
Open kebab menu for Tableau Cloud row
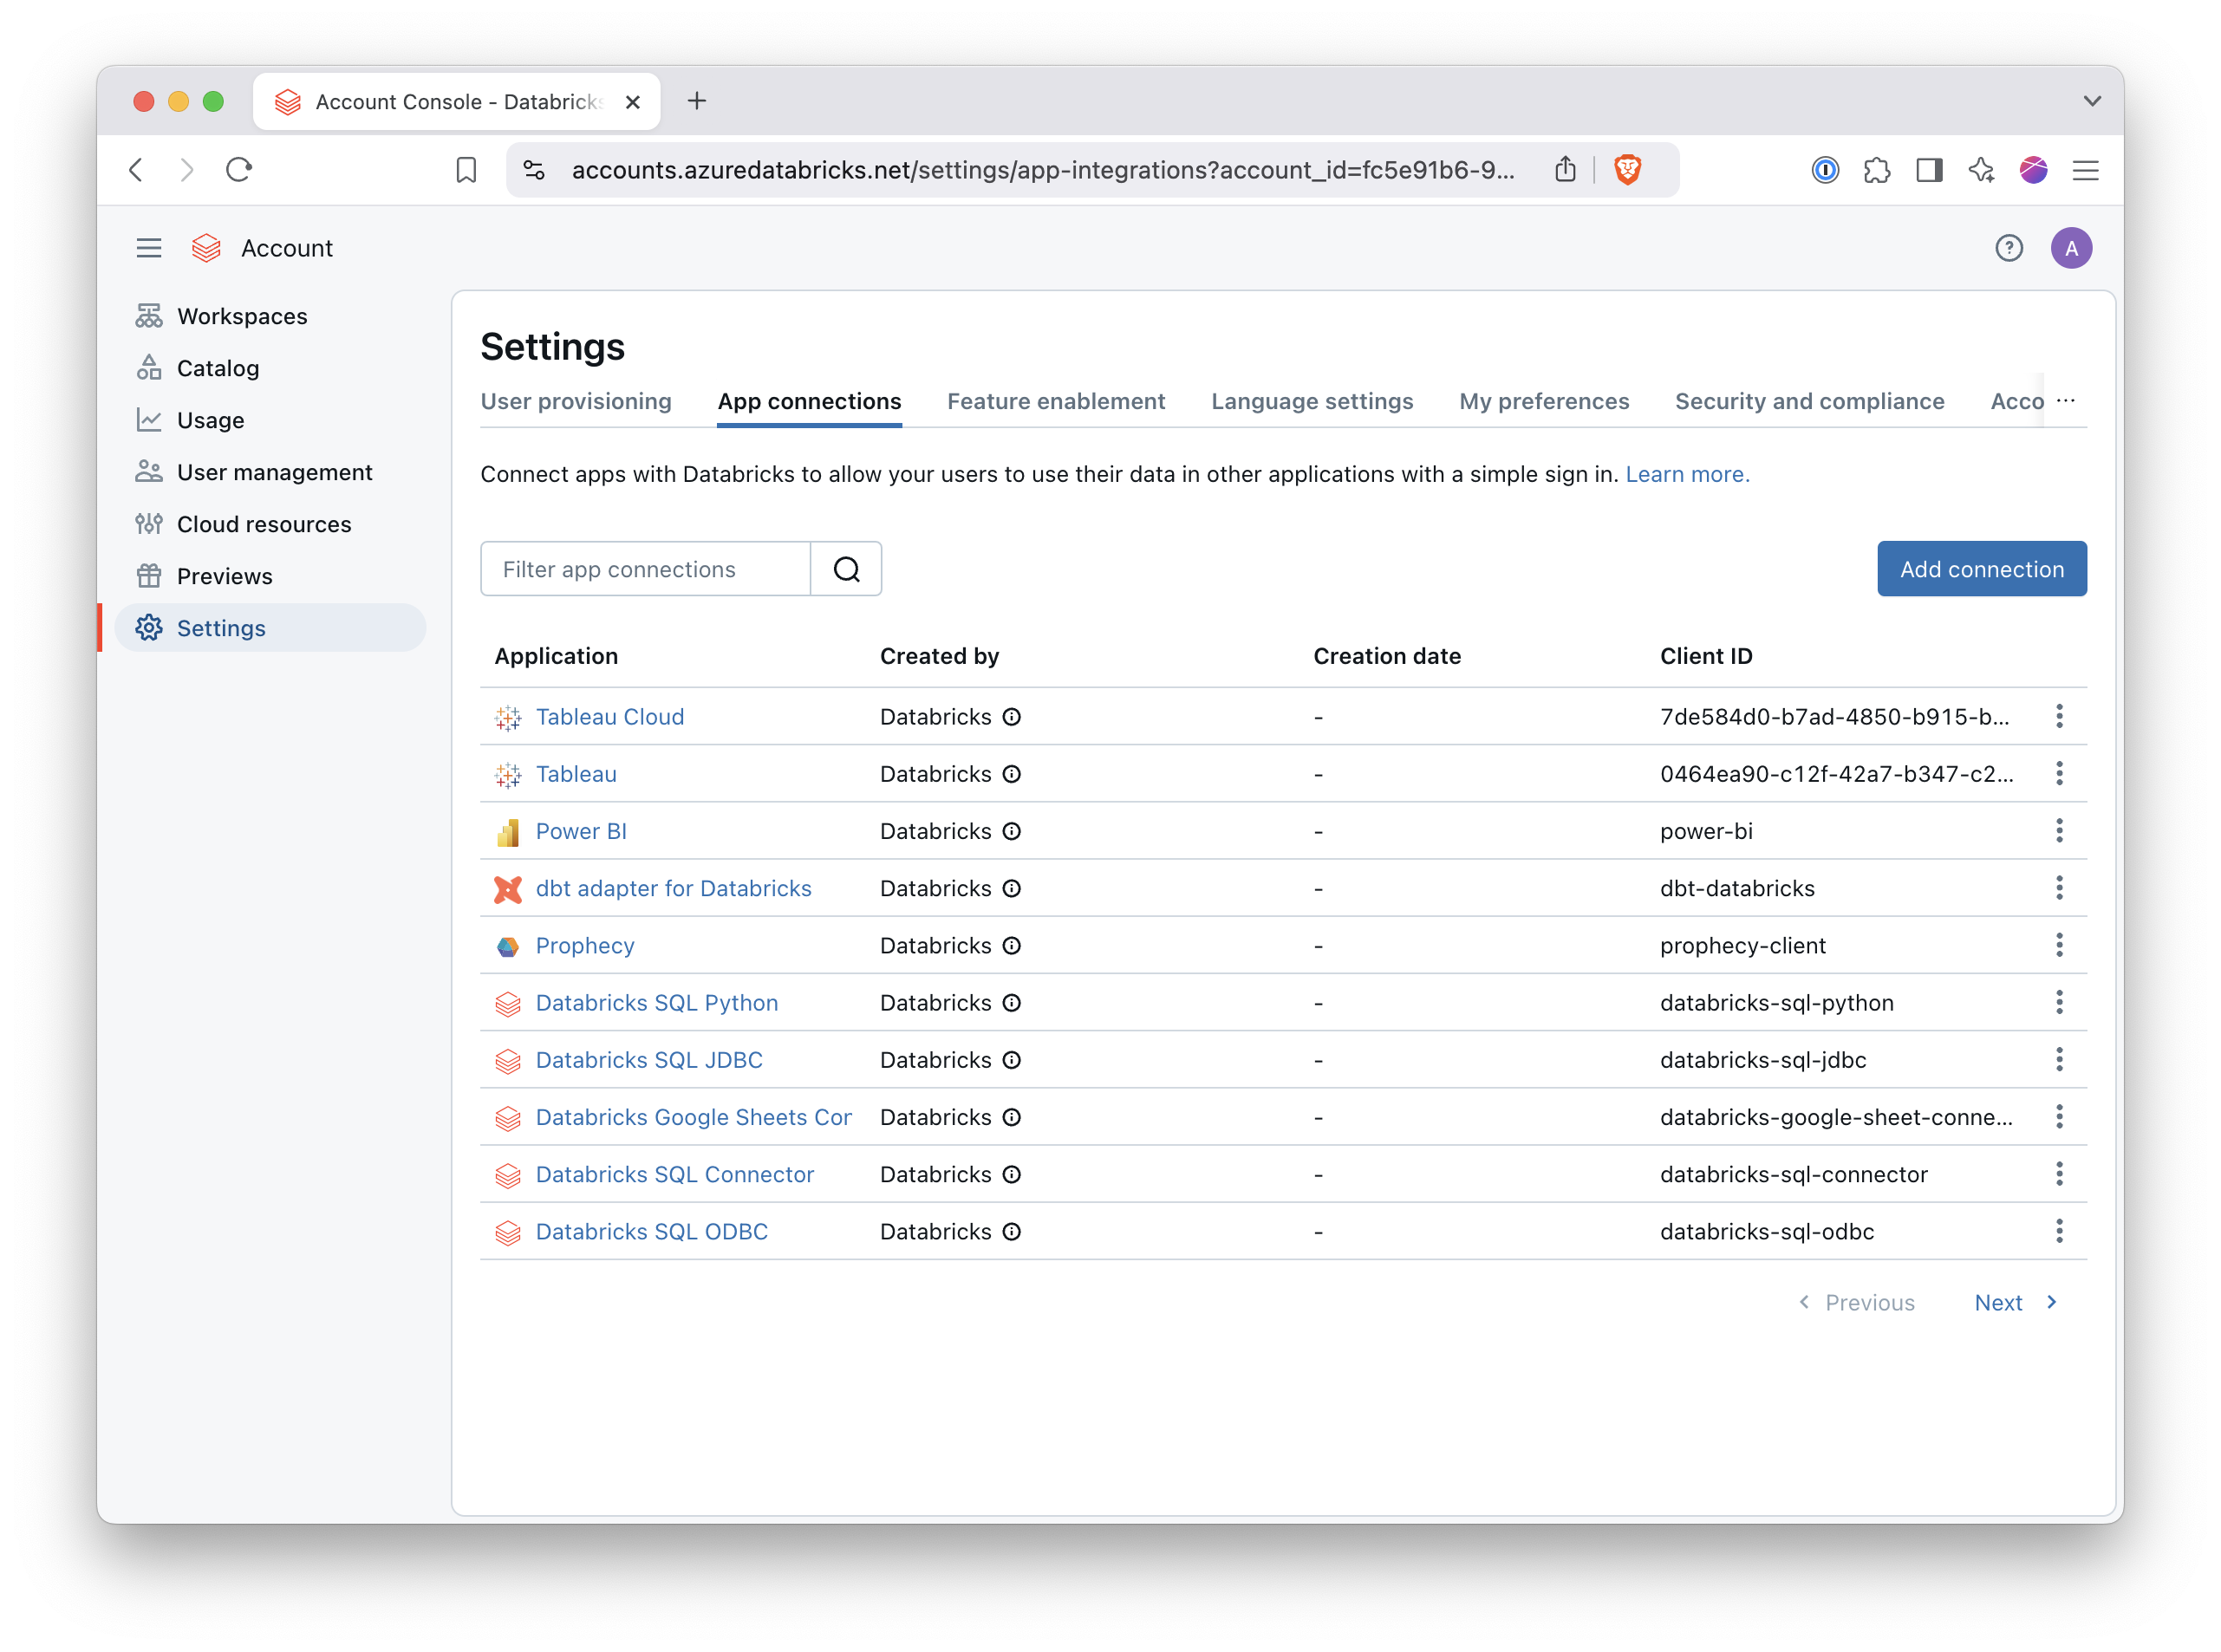click(x=2059, y=716)
